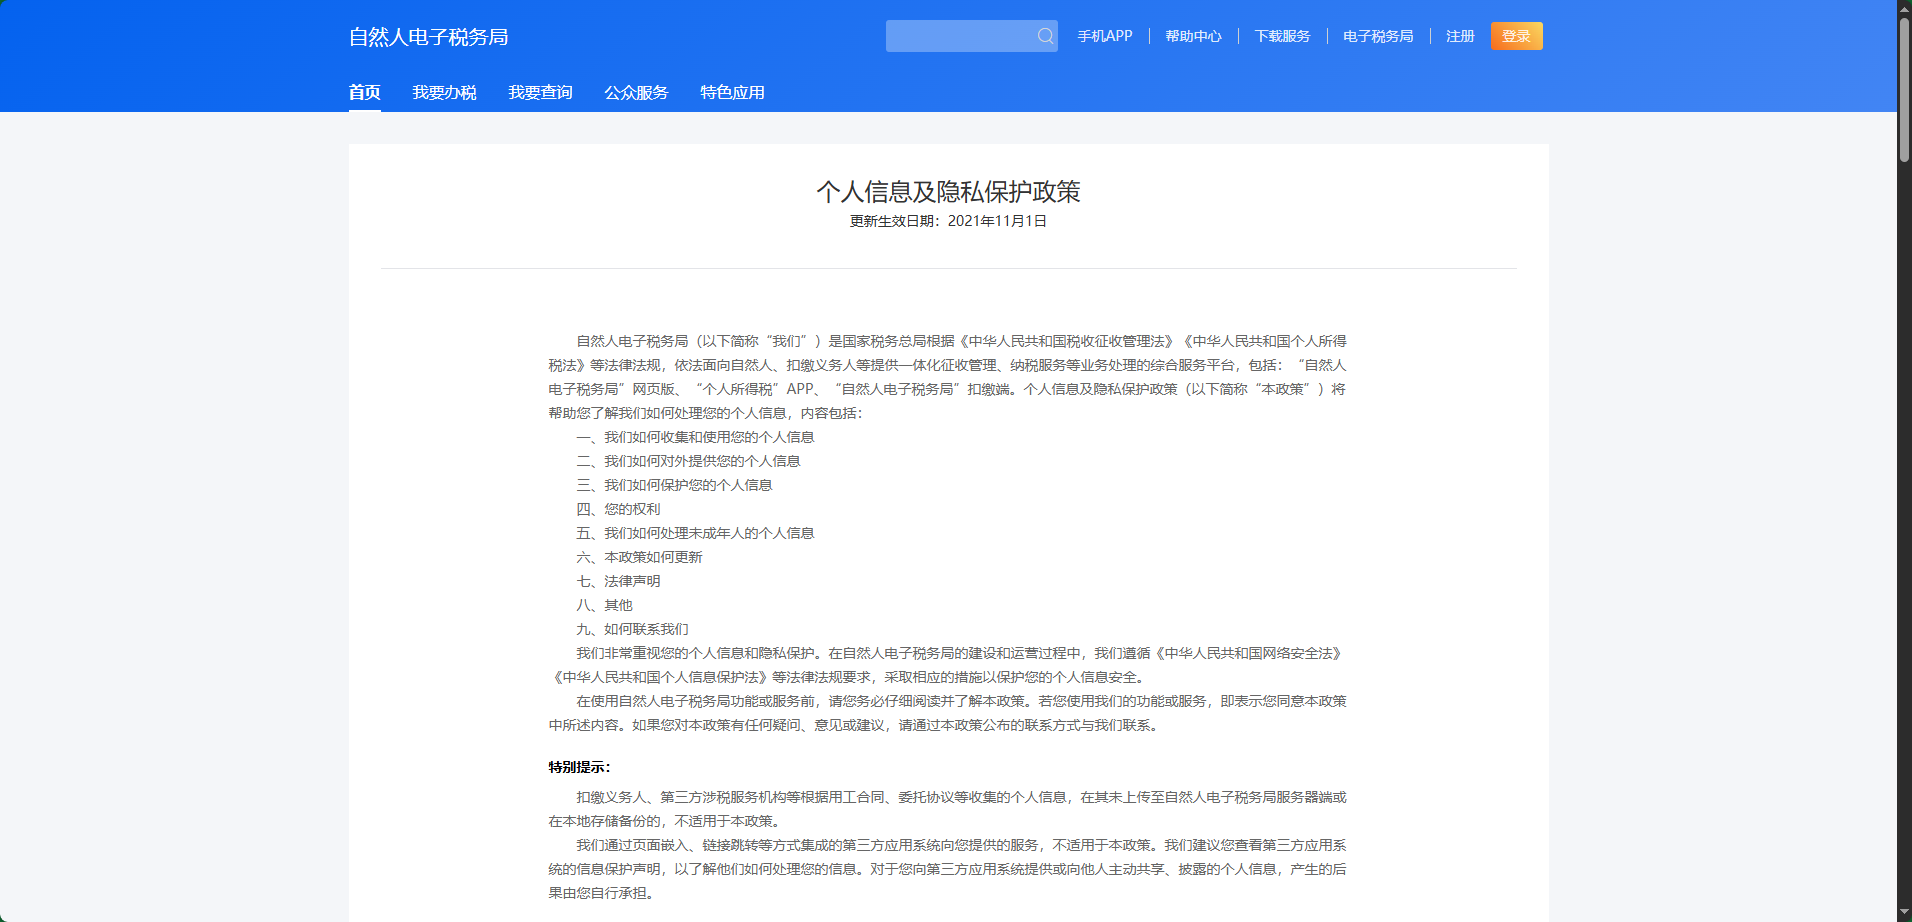Click the 更新生效日期 date text
Image resolution: width=1912 pixels, height=922 pixels.
(950, 222)
